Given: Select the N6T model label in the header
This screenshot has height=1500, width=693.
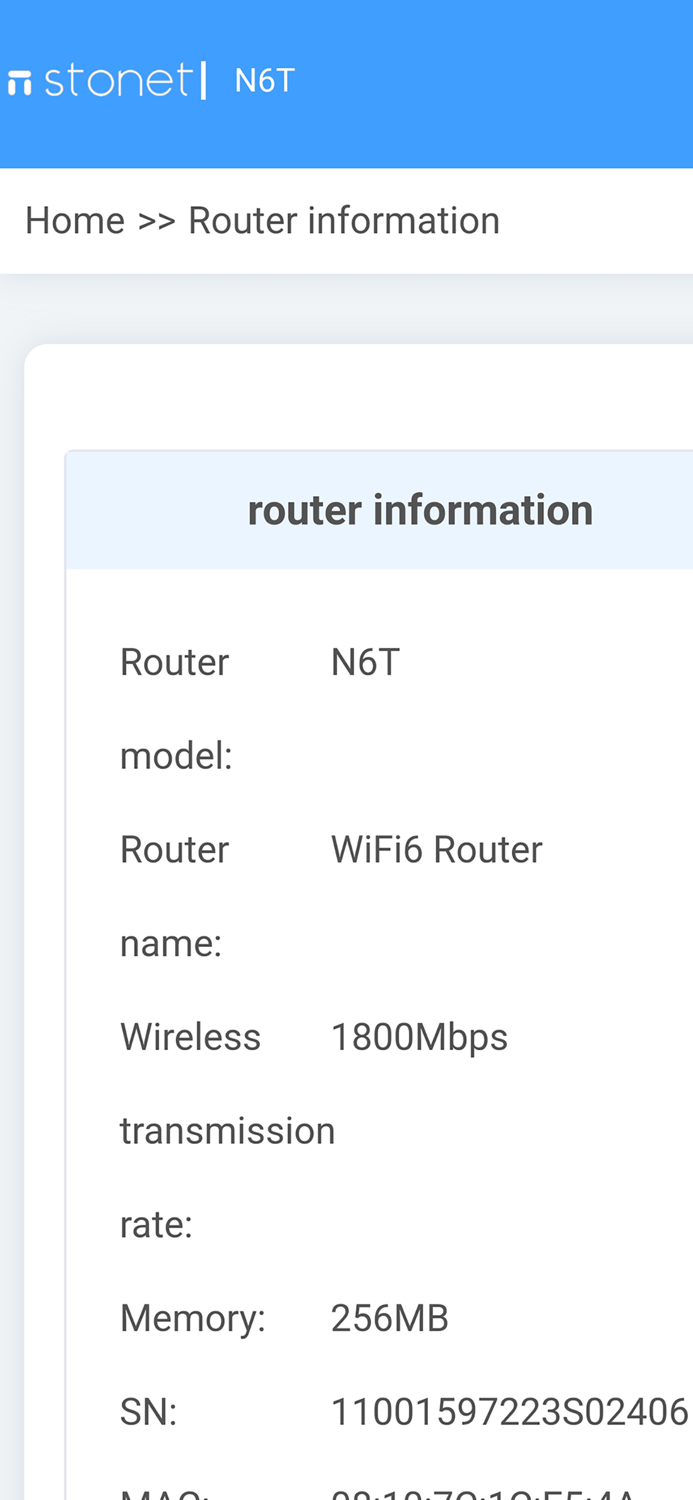Looking at the screenshot, I should click(264, 78).
